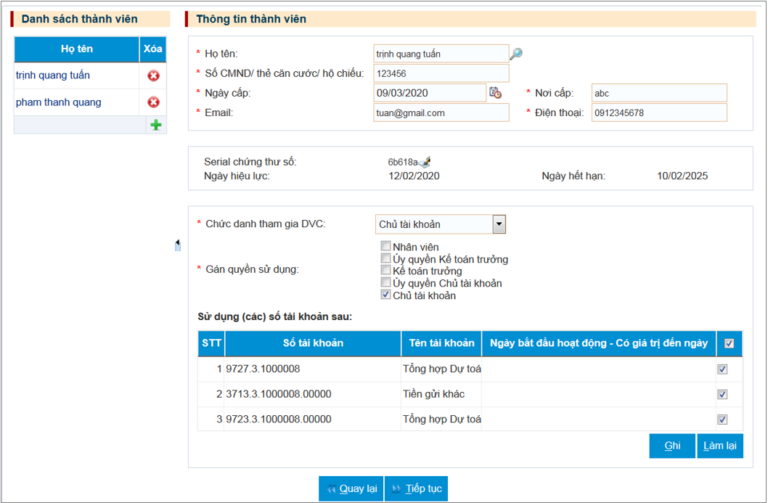Tick the Nhân viên checkbox
This screenshot has height=503, width=768.
coord(386,246)
